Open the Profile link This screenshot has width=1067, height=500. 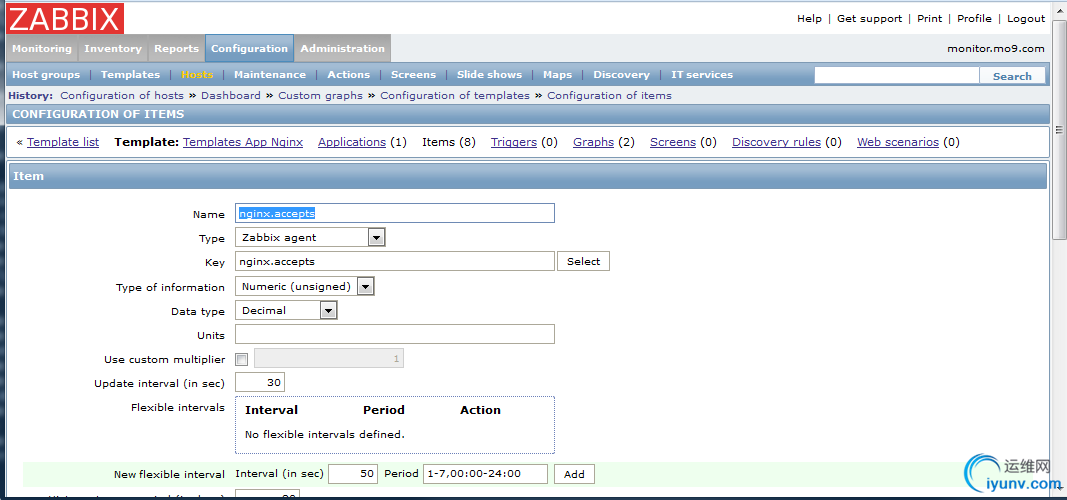coord(974,18)
